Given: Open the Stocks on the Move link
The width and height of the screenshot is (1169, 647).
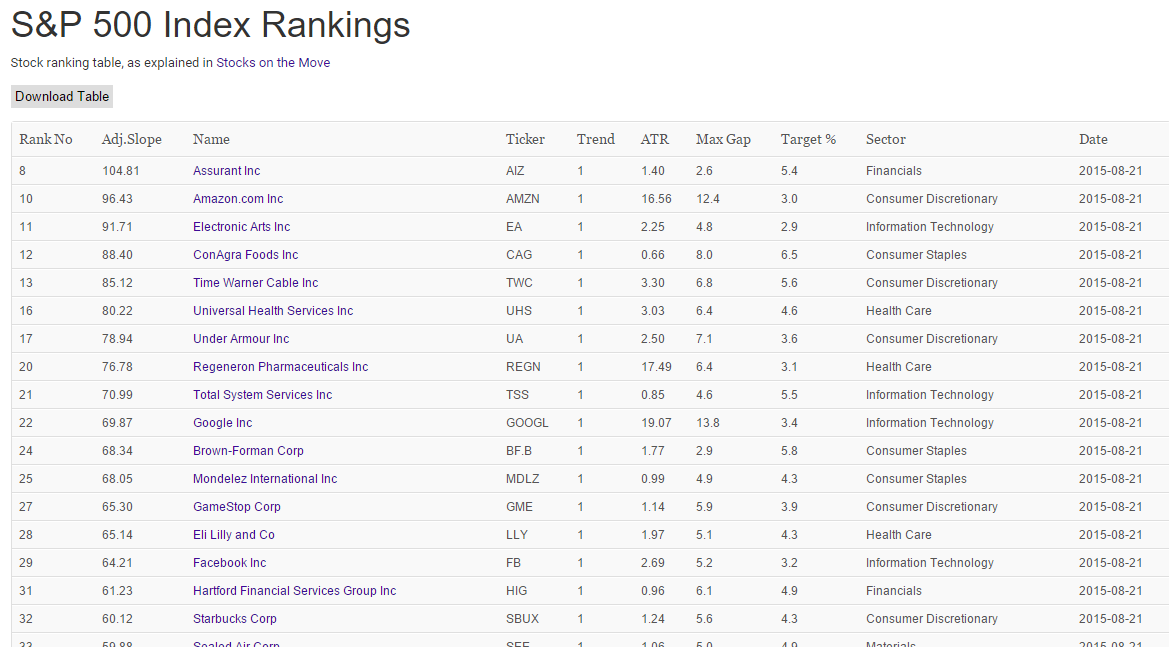Looking at the screenshot, I should [273, 63].
